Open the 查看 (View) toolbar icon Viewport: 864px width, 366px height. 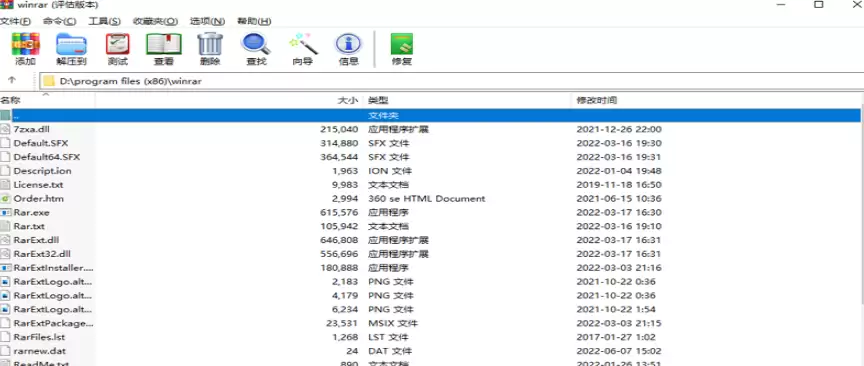(164, 44)
